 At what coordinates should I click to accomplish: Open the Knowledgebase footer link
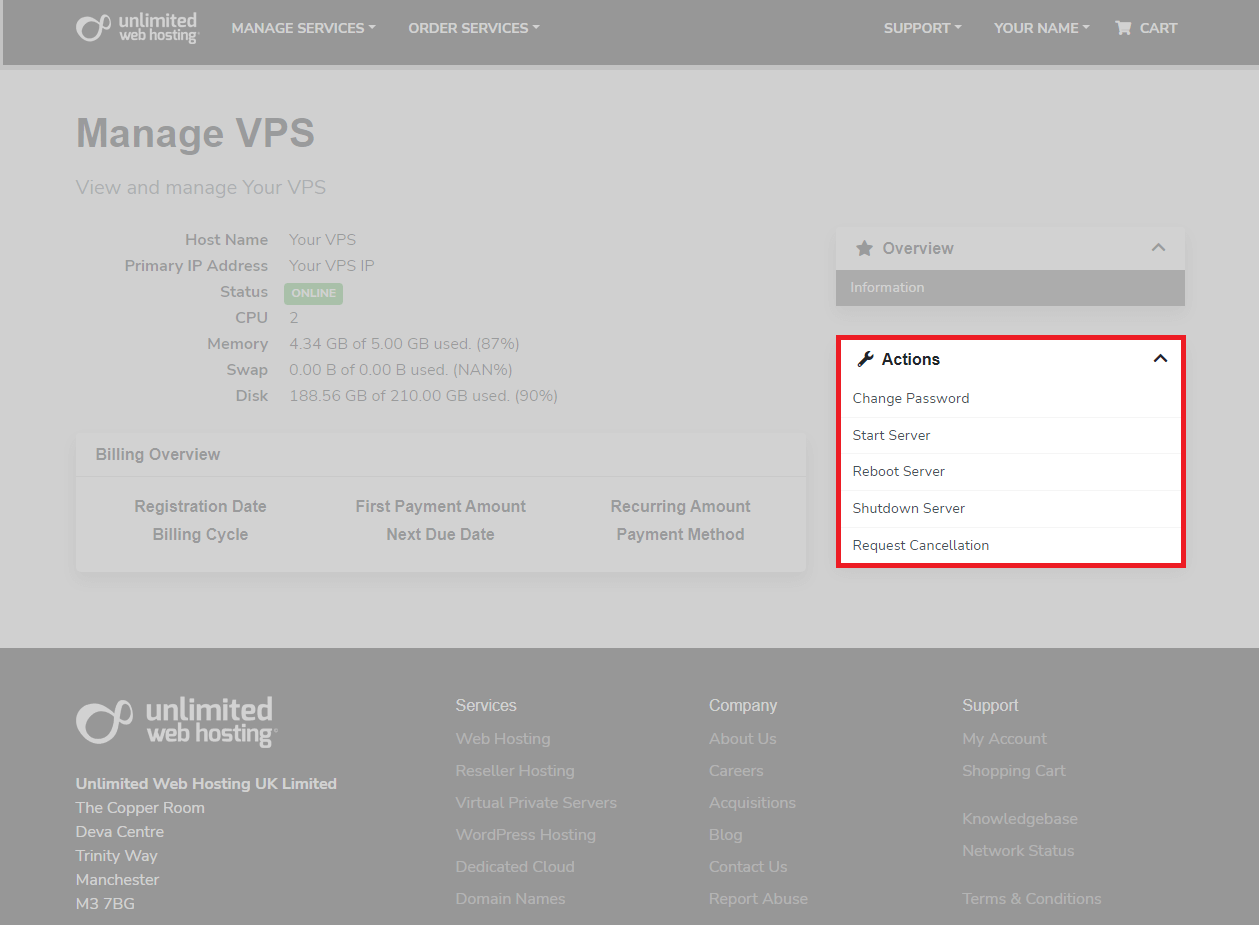pyautogui.click(x=1020, y=819)
